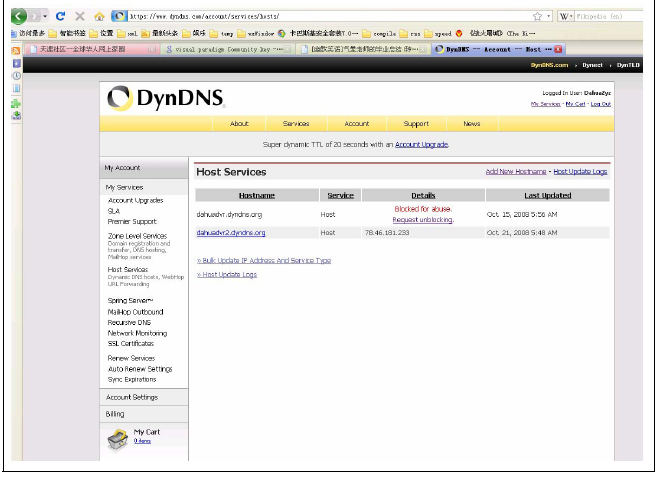Open the history clock sidebar icon

pyautogui.click(x=16, y=76)
